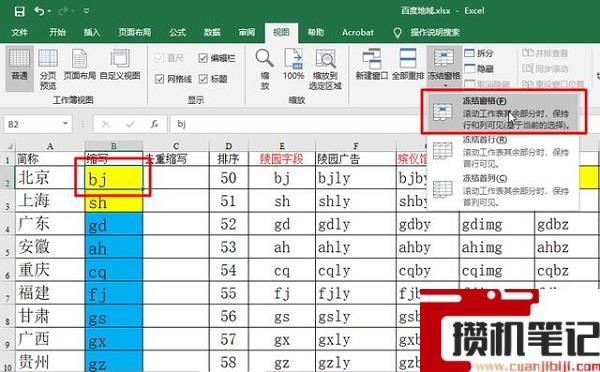This screenshot has width=600, height=372.
Task: Click the 拆分 split button
Action: point(479,53)
